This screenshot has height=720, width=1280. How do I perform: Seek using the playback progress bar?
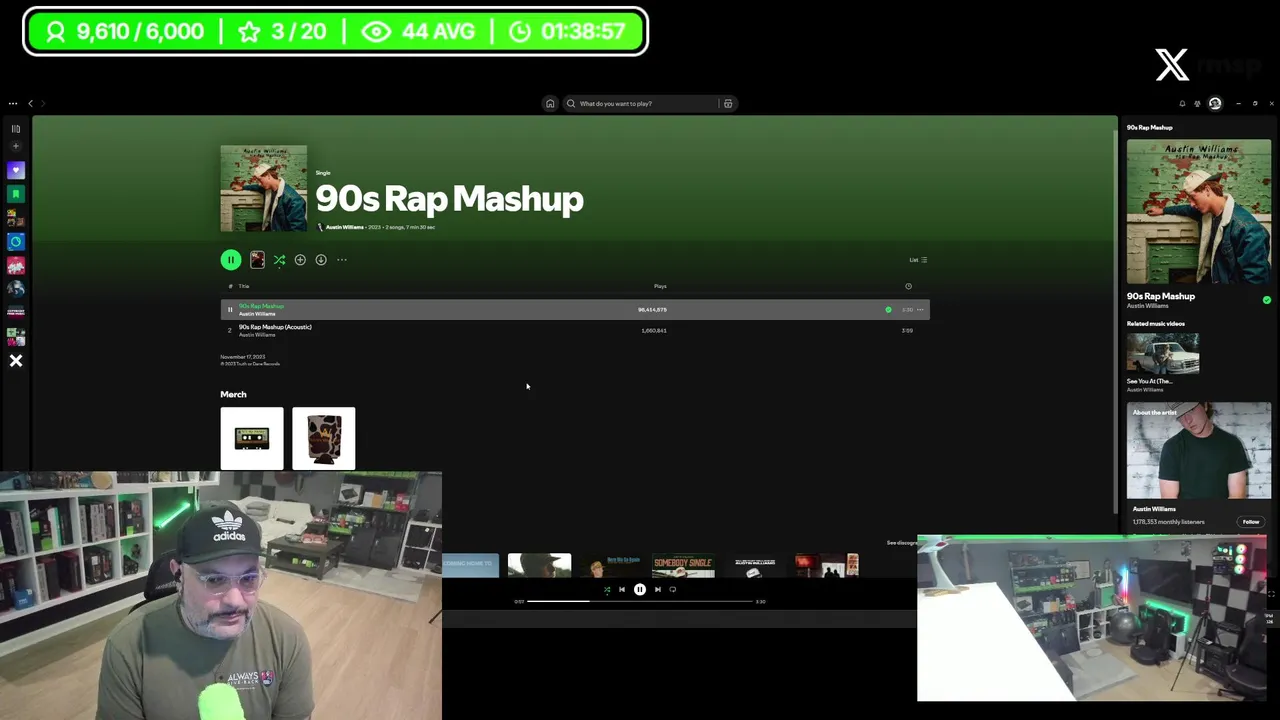click(640, 602)
